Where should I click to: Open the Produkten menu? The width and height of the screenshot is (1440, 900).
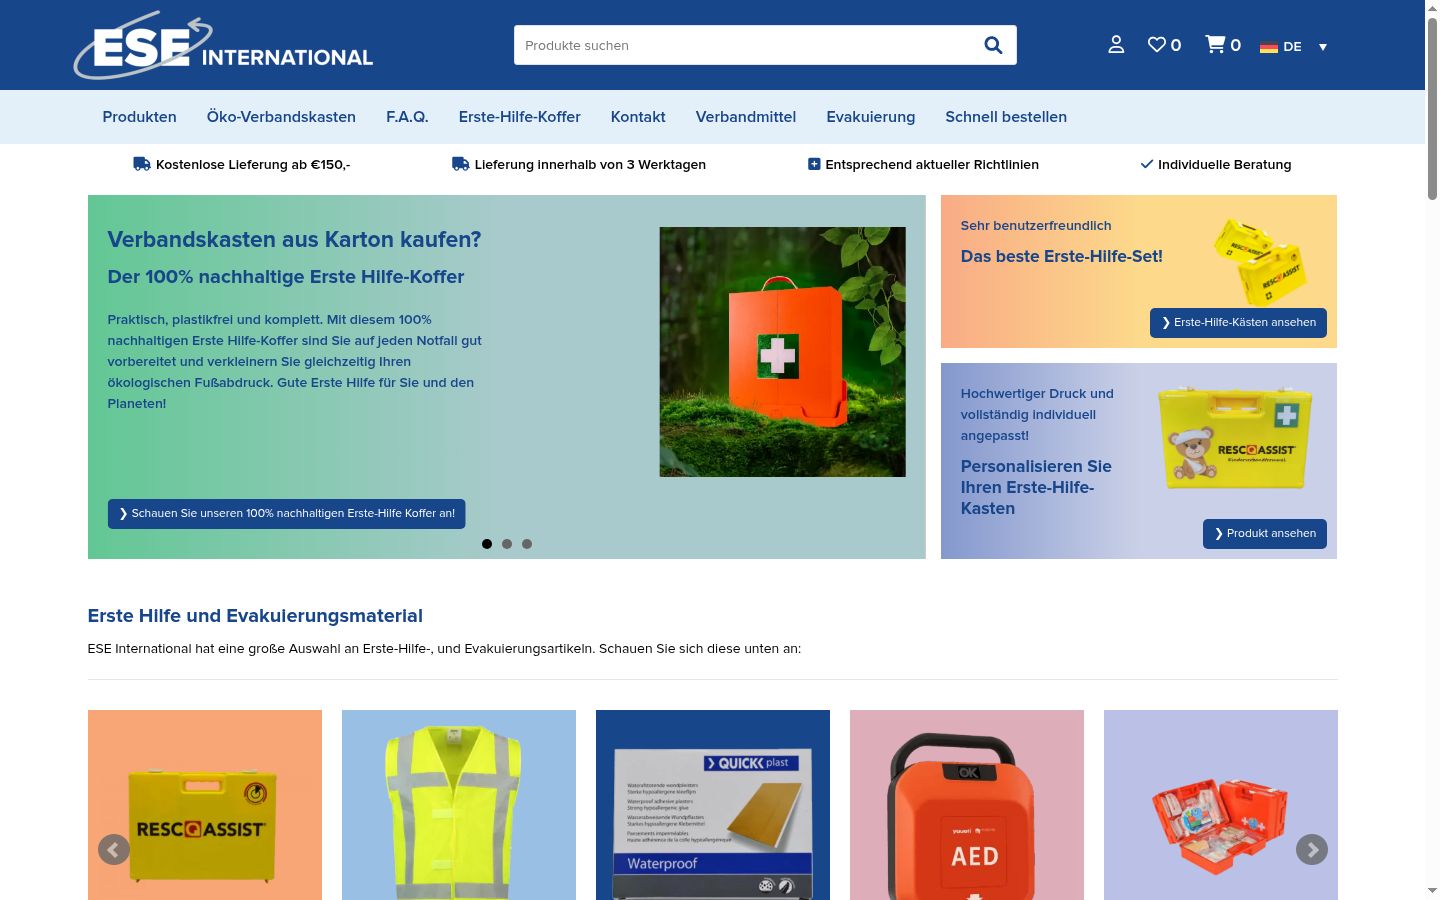tap(139, 117)
